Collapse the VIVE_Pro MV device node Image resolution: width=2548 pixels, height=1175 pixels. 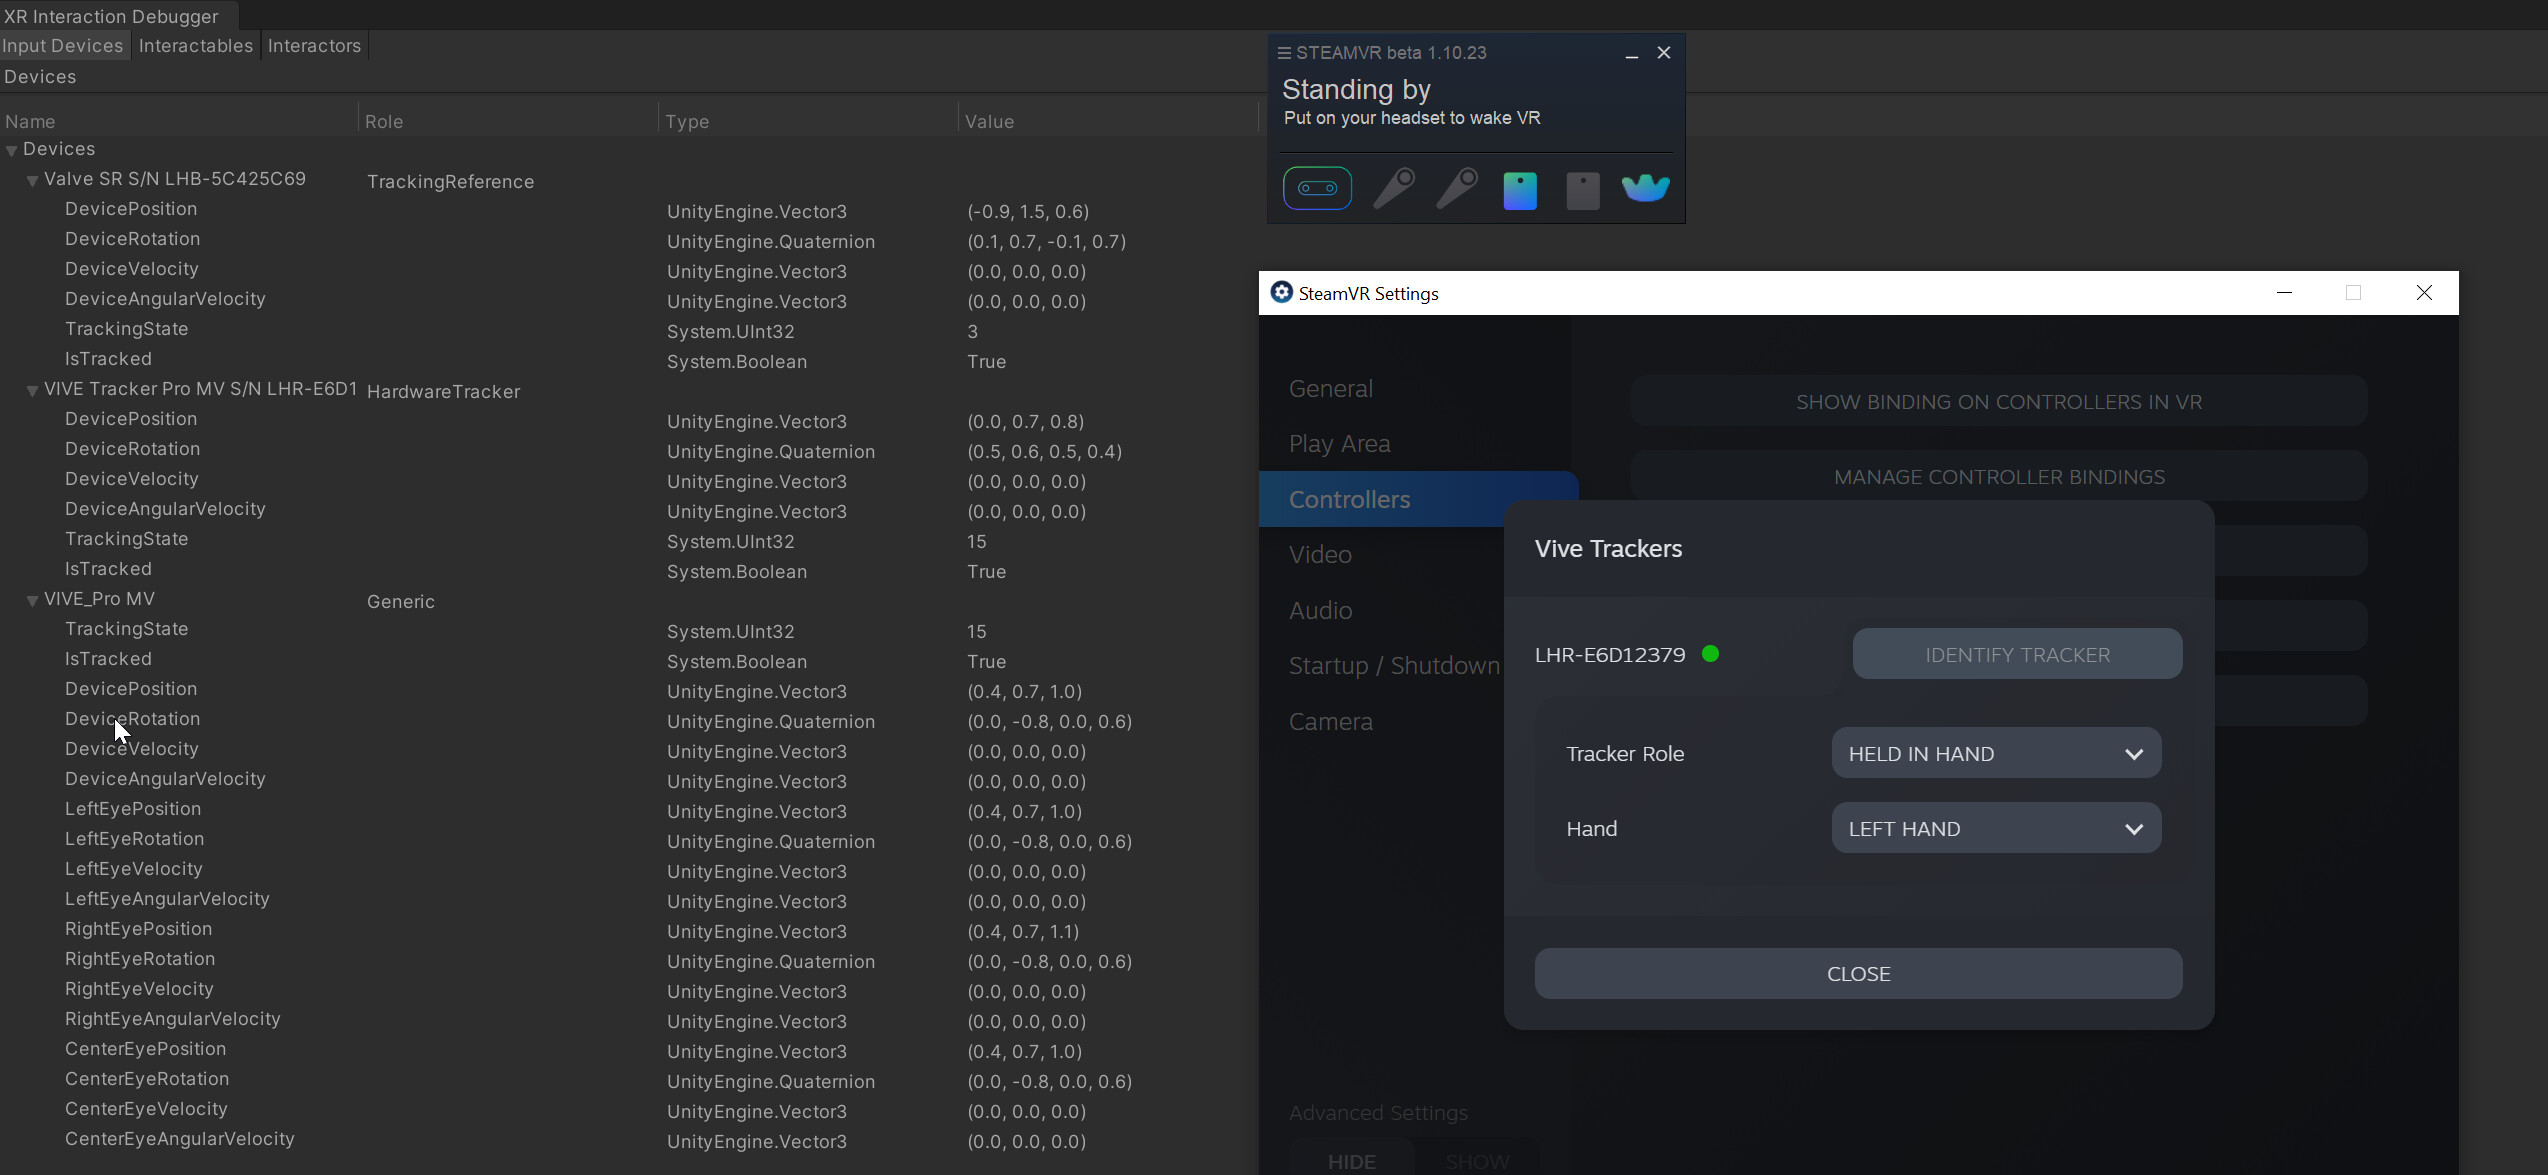click(x=32, y=601)
